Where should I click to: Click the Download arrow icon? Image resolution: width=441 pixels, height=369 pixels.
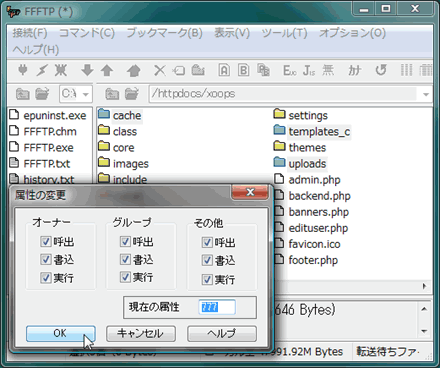(x=87, y=70)
